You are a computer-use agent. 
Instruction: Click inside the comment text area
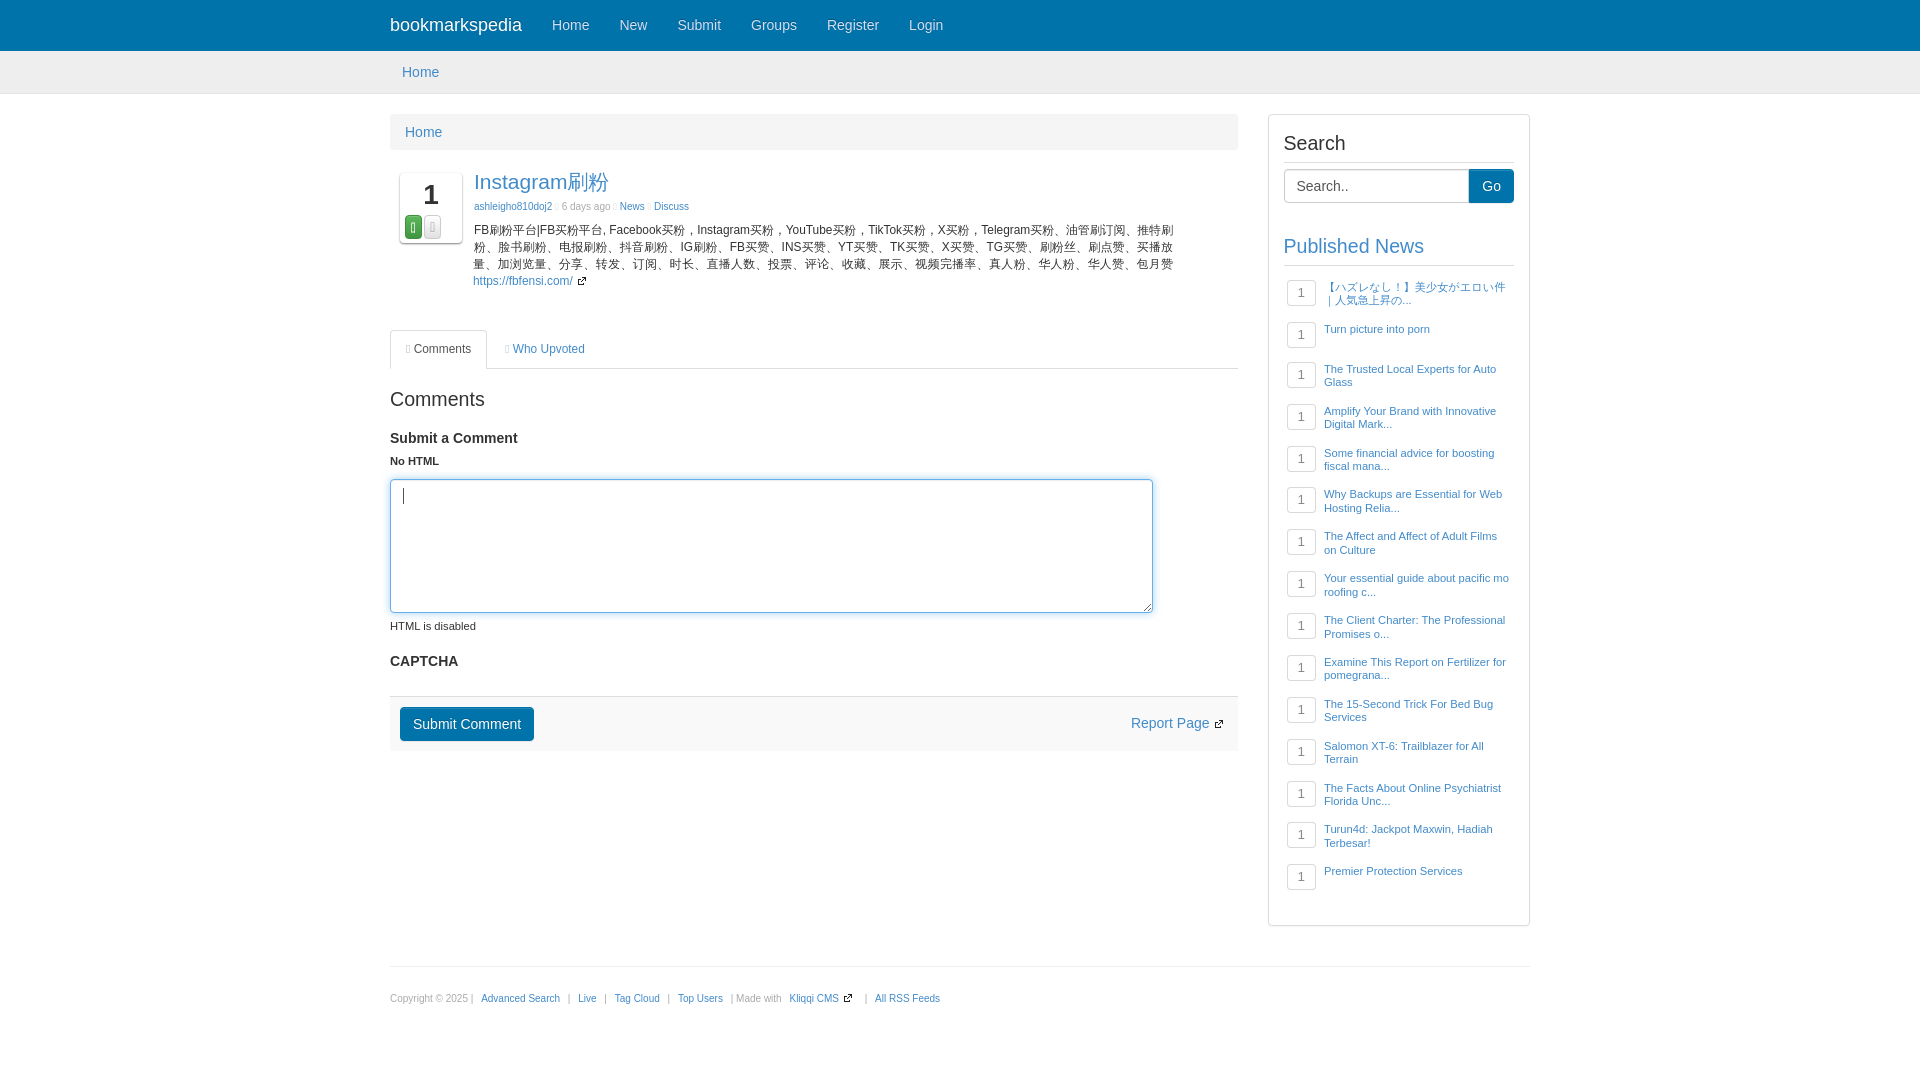[x=770, y=546]
